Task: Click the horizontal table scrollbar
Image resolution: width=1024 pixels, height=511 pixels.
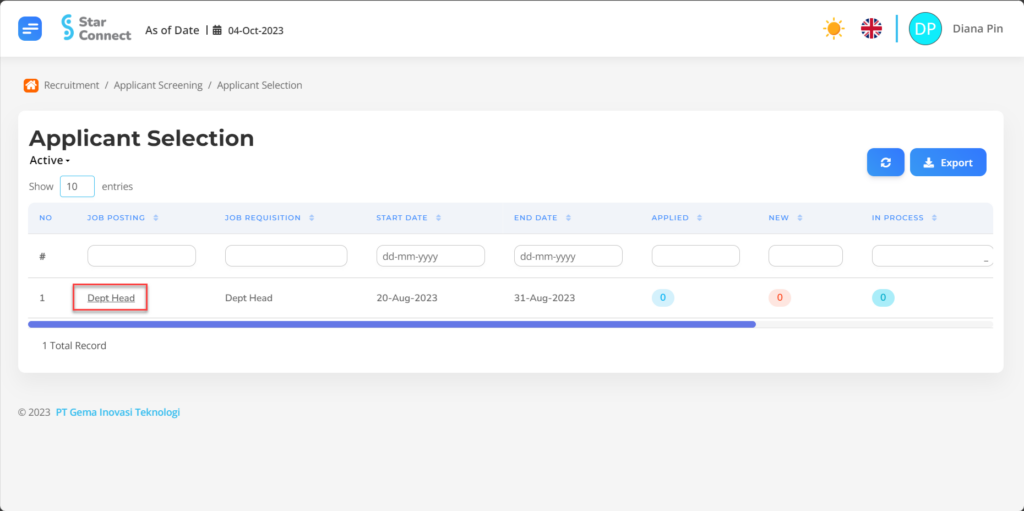Action: coord(392,324)
